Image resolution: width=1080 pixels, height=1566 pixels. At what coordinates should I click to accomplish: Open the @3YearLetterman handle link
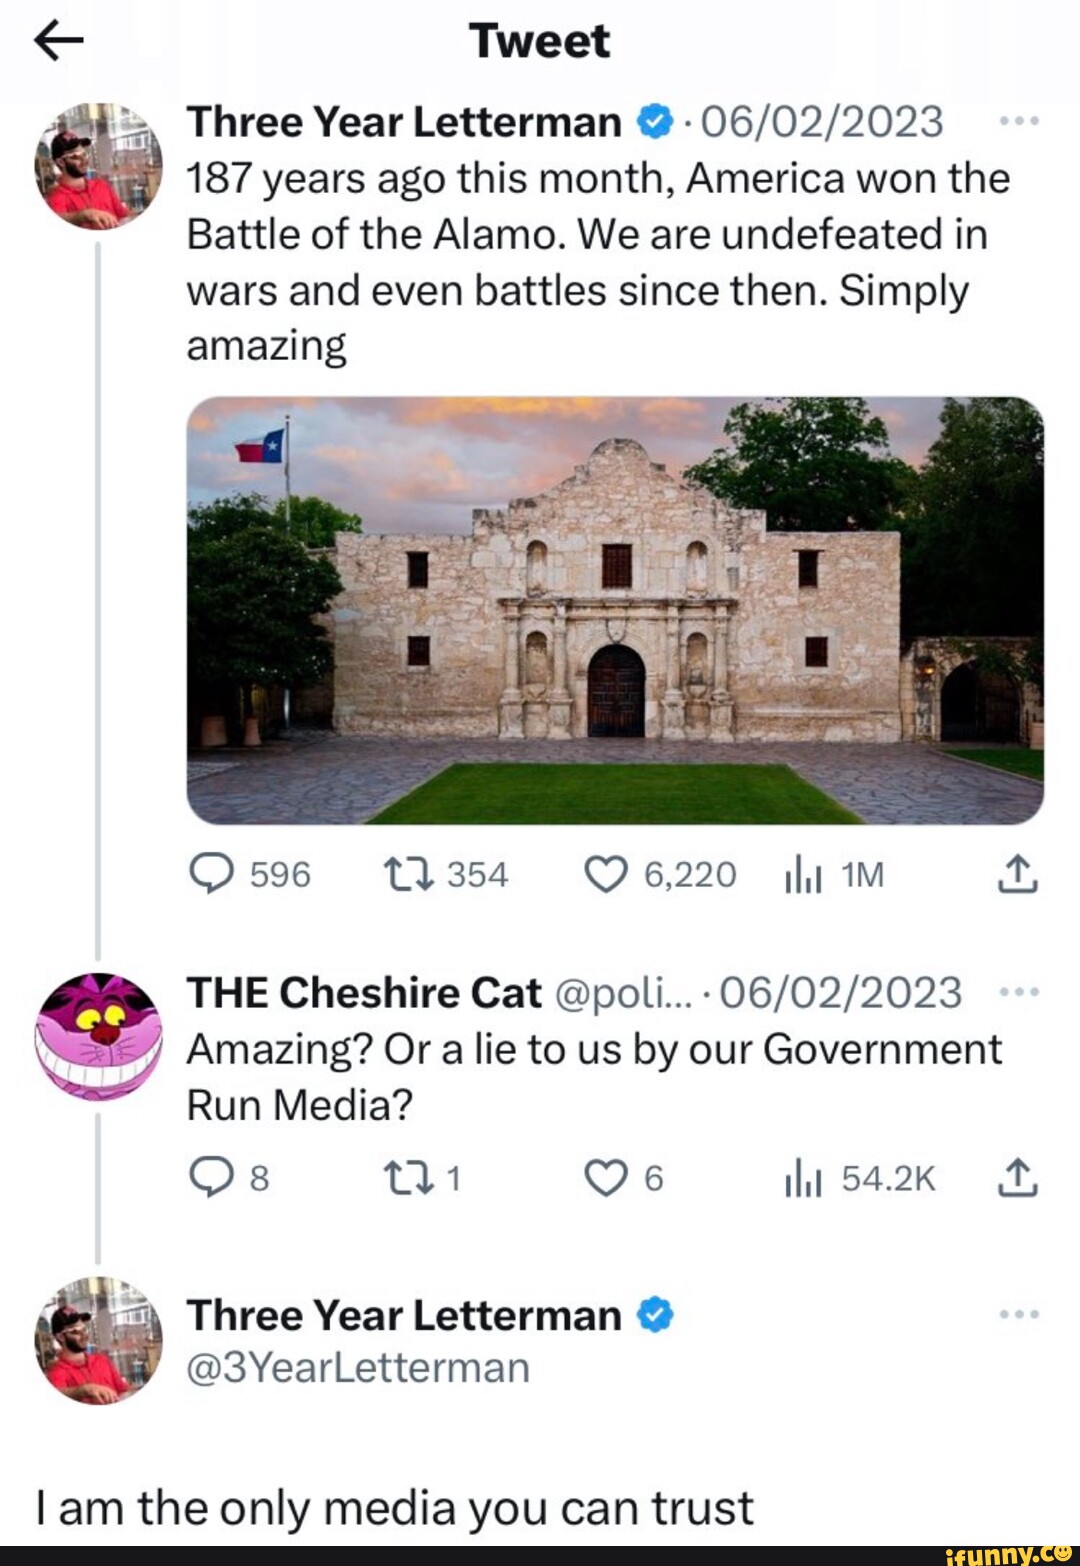[358, 1367]
